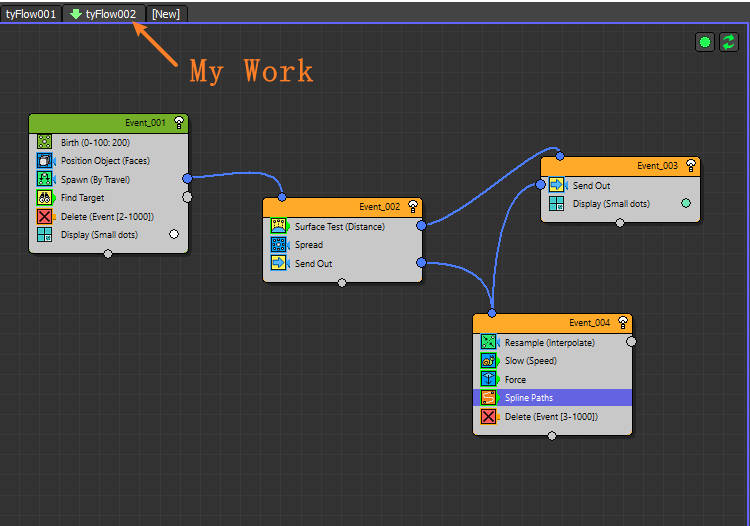Toggle Event_003 lightbulb enable icon

tap(691, 165)
